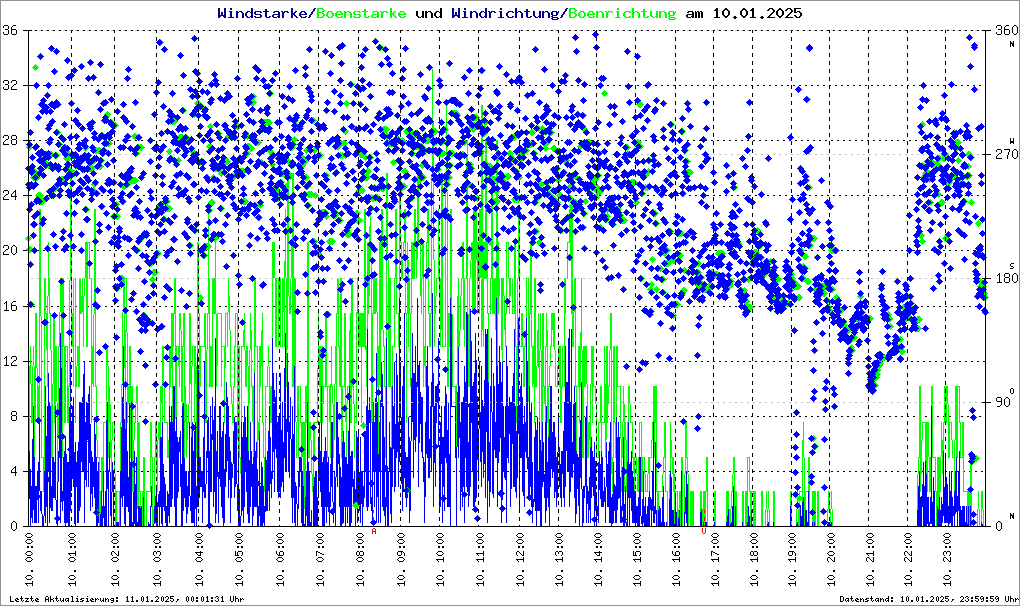Click the 'Letzte Aktualisierung' timestamp text
Viewport: 1020px width, 606px height.
point(127,599)
